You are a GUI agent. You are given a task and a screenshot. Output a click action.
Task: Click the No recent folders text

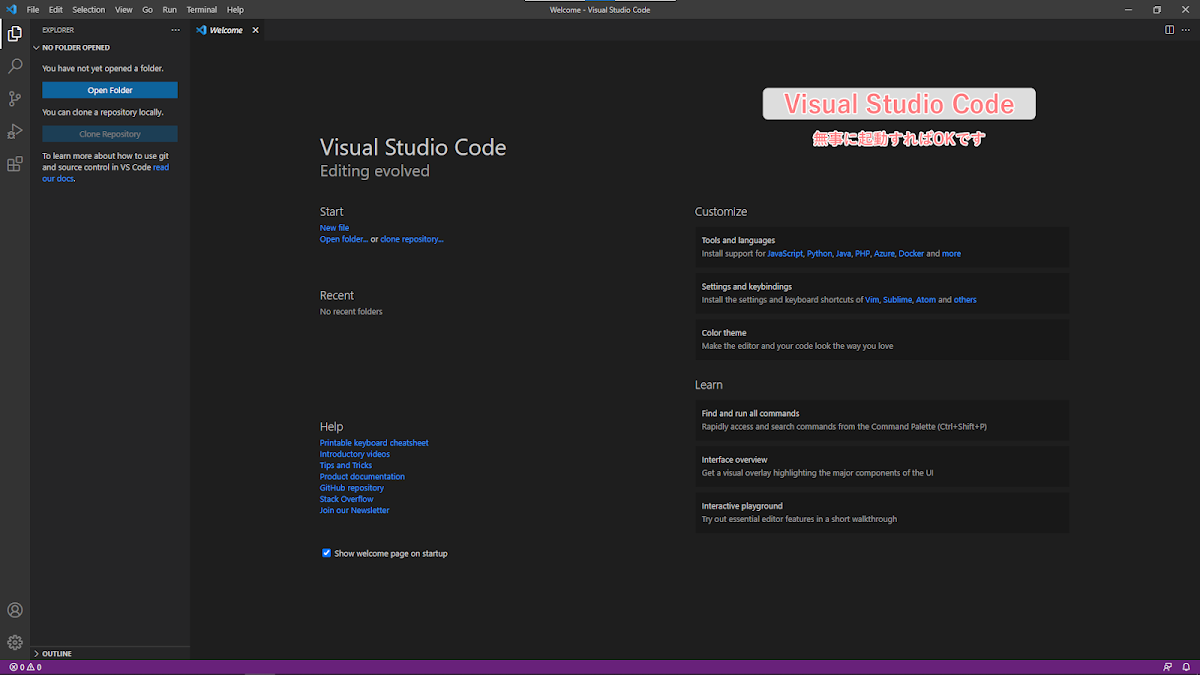[351, 312]
